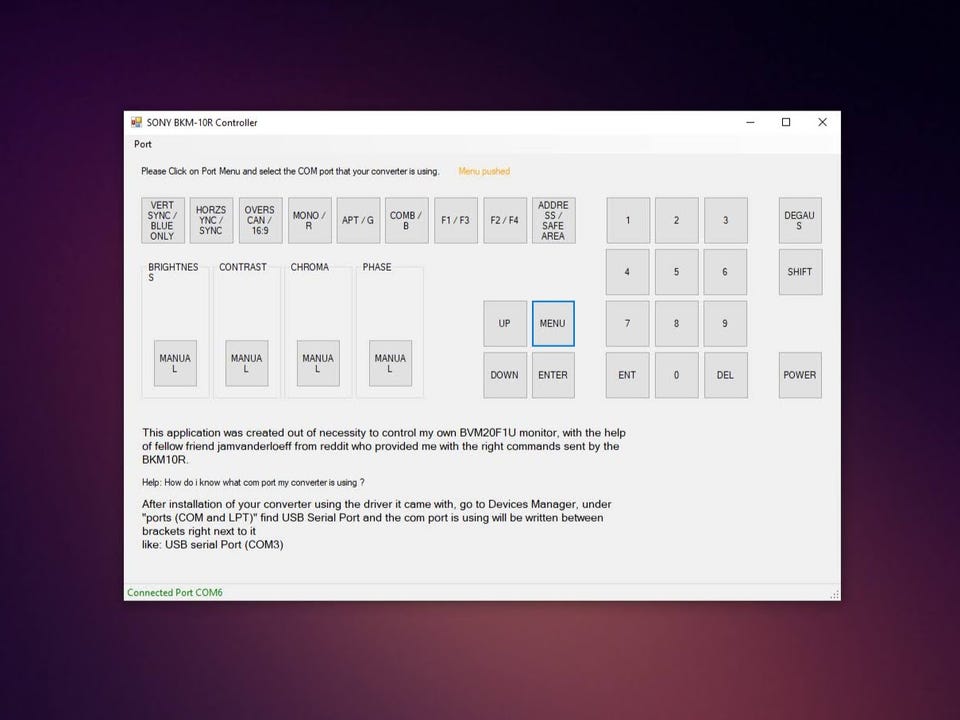Click the UP navigation button
960x720 pixels.
(504, 323)
